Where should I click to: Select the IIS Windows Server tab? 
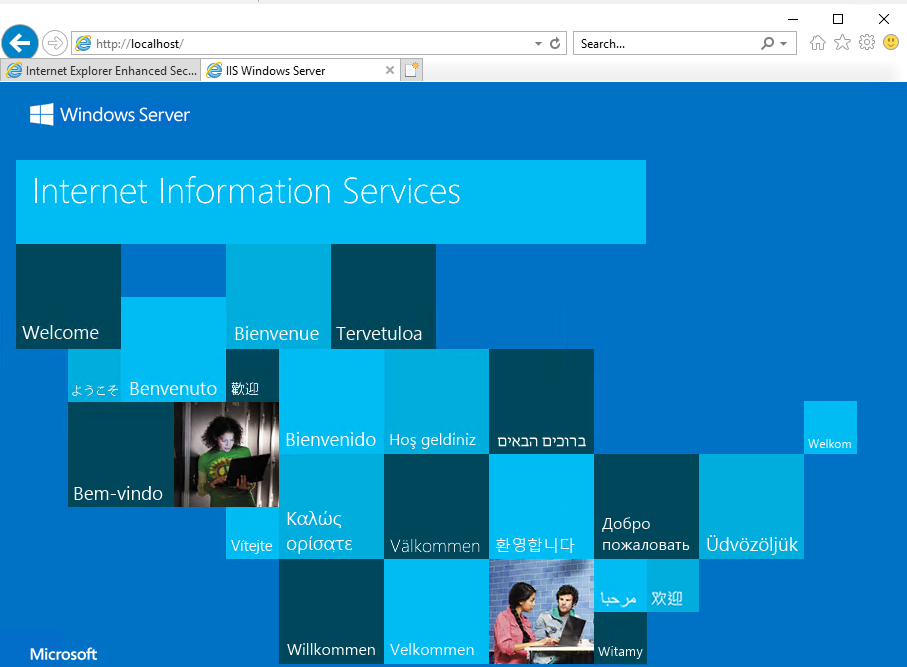point(300,71)
